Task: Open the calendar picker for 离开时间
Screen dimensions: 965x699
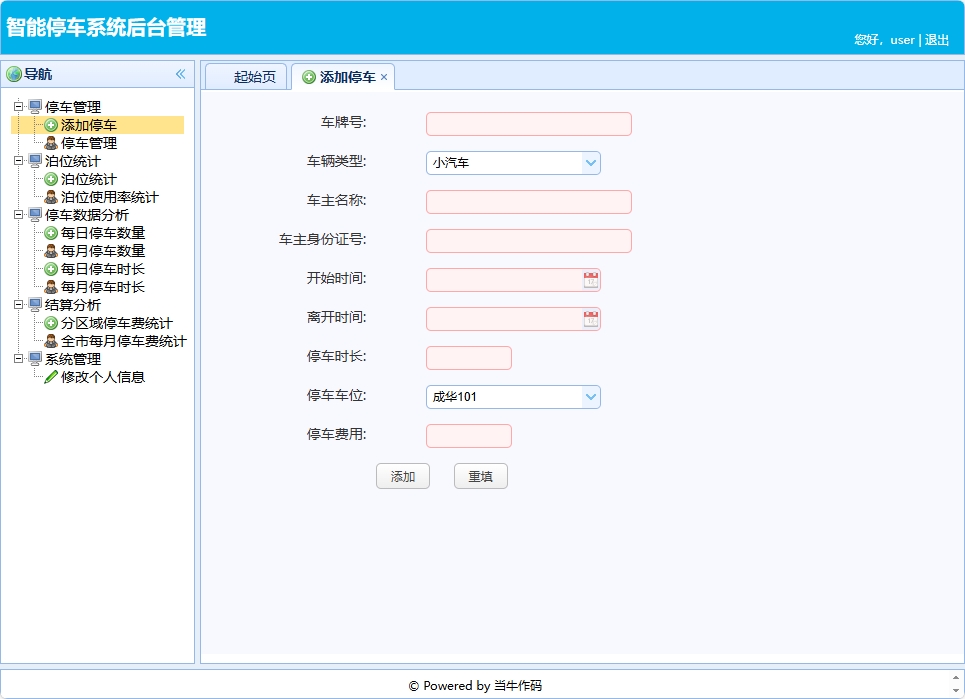Action: (591, 318)
